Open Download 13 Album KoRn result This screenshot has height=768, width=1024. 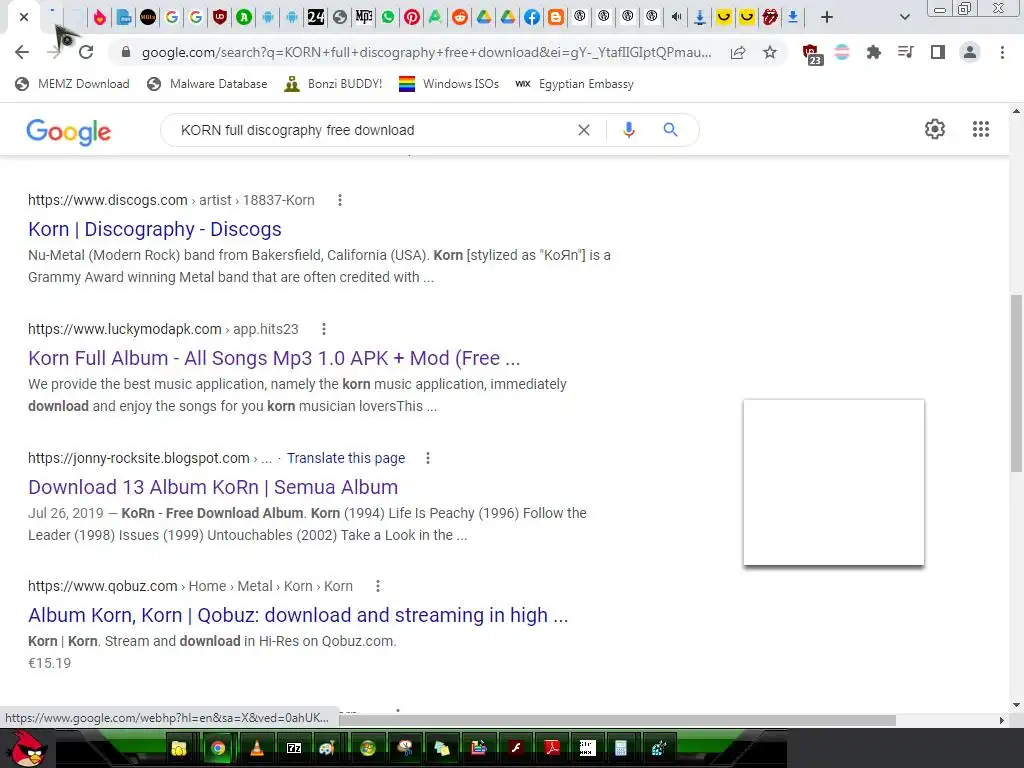[x=213, y=487]
